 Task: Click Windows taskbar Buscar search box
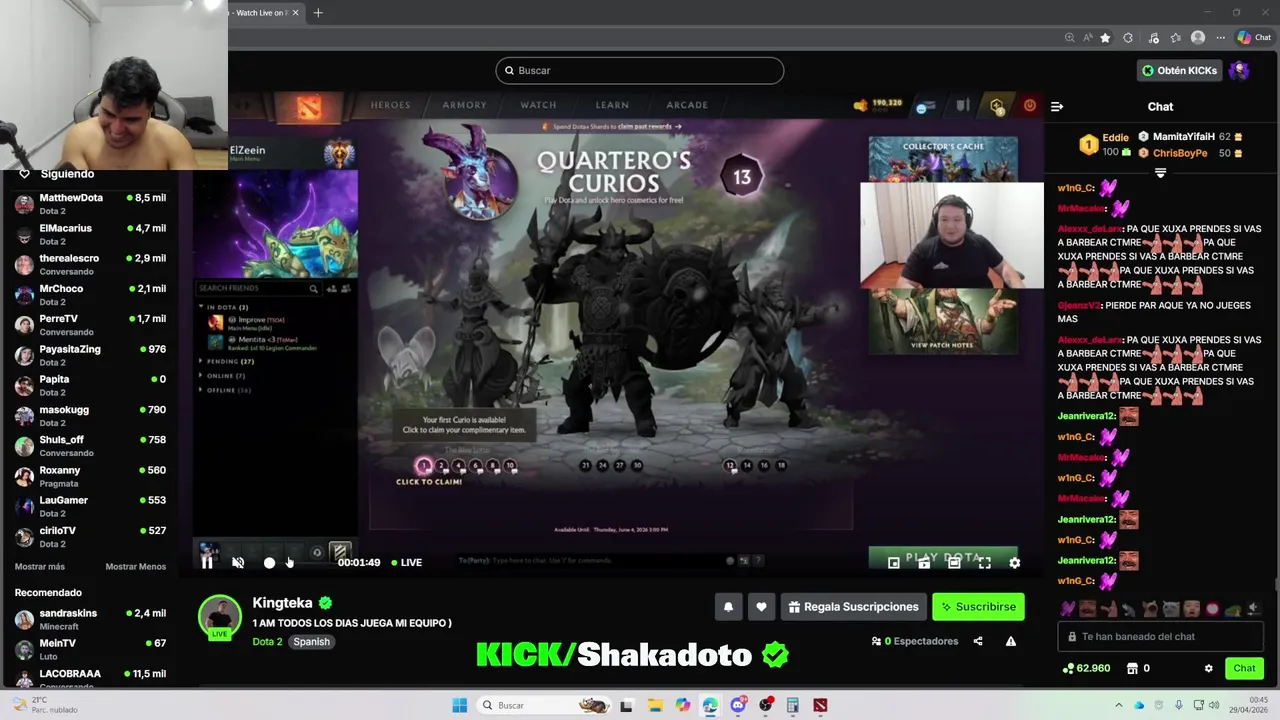point(545,705)
